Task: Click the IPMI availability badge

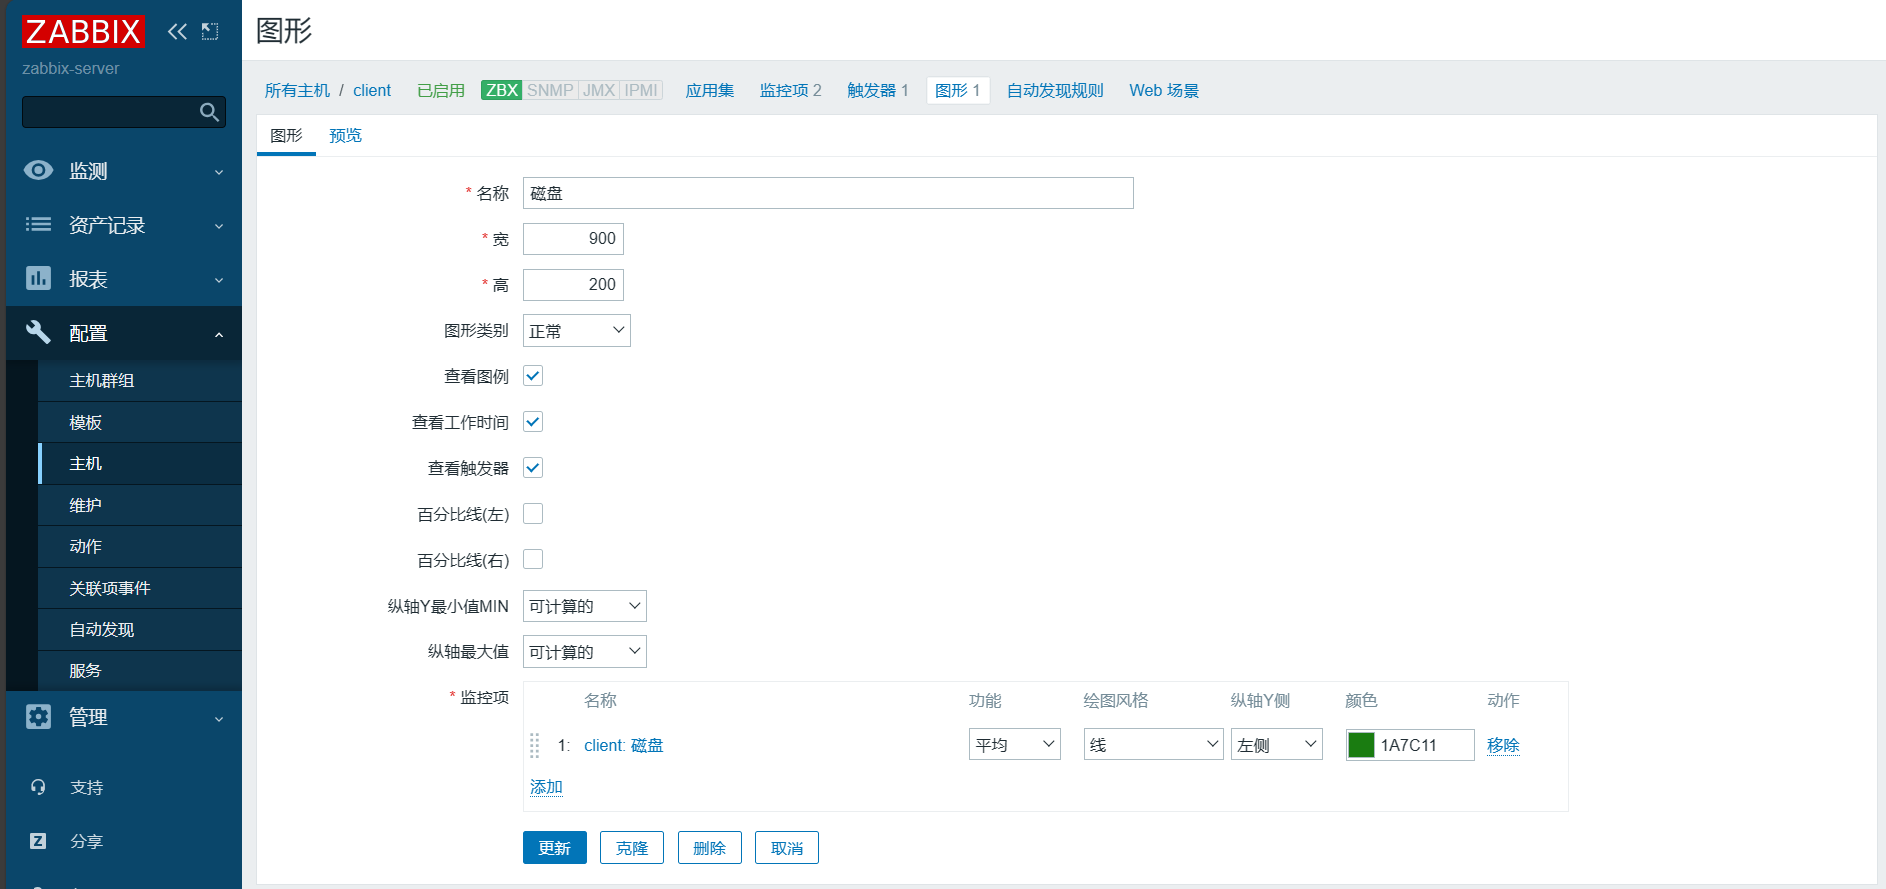Action: coord(641,90)
